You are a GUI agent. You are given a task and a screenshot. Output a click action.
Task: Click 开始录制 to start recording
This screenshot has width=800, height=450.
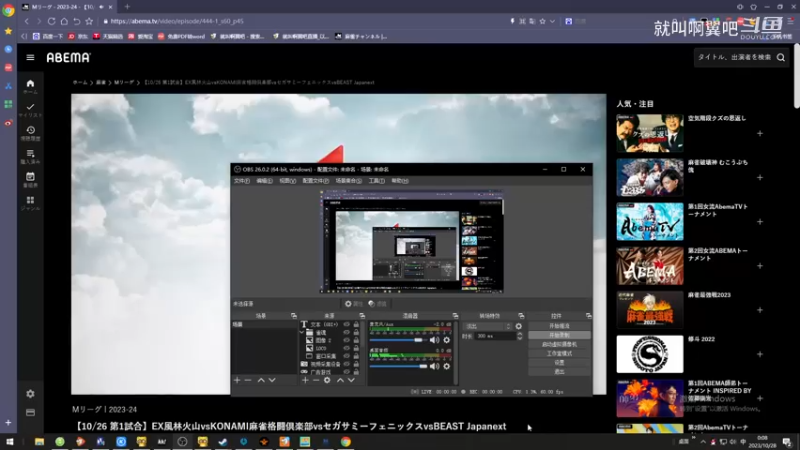point(559,335)
